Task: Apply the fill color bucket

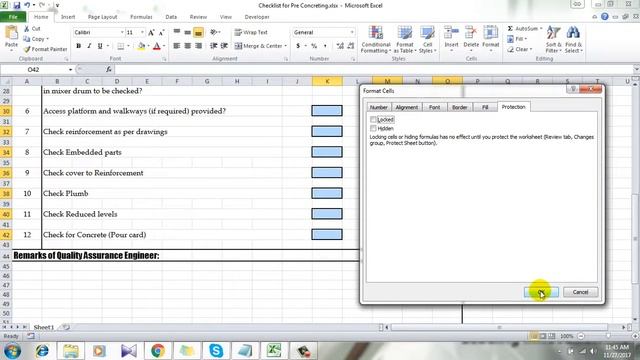Action: point(141,46)
